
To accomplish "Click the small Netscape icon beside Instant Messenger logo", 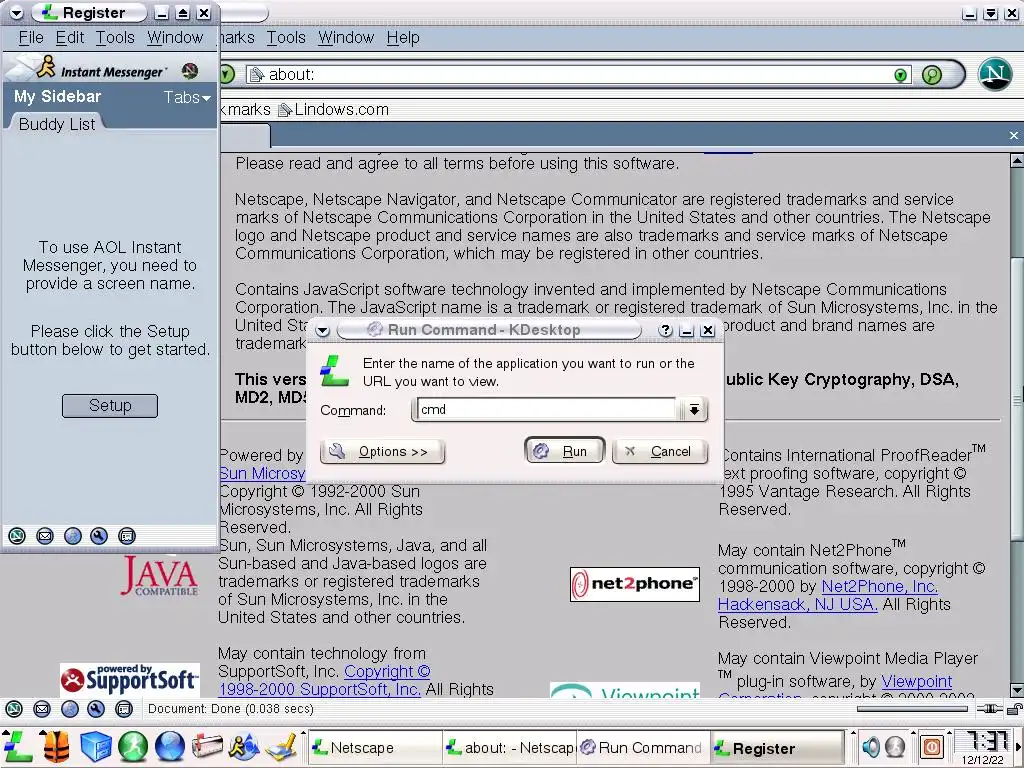I will click(190, 71).
